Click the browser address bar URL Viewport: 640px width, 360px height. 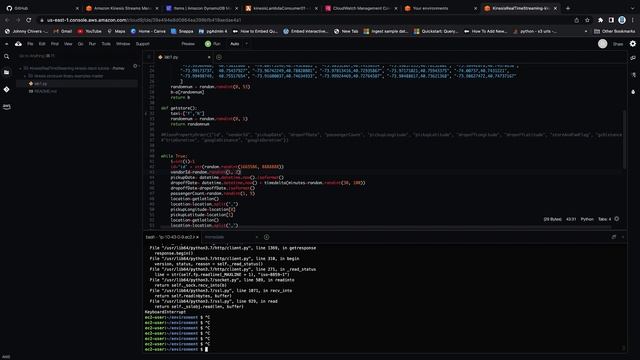point(144,20)
